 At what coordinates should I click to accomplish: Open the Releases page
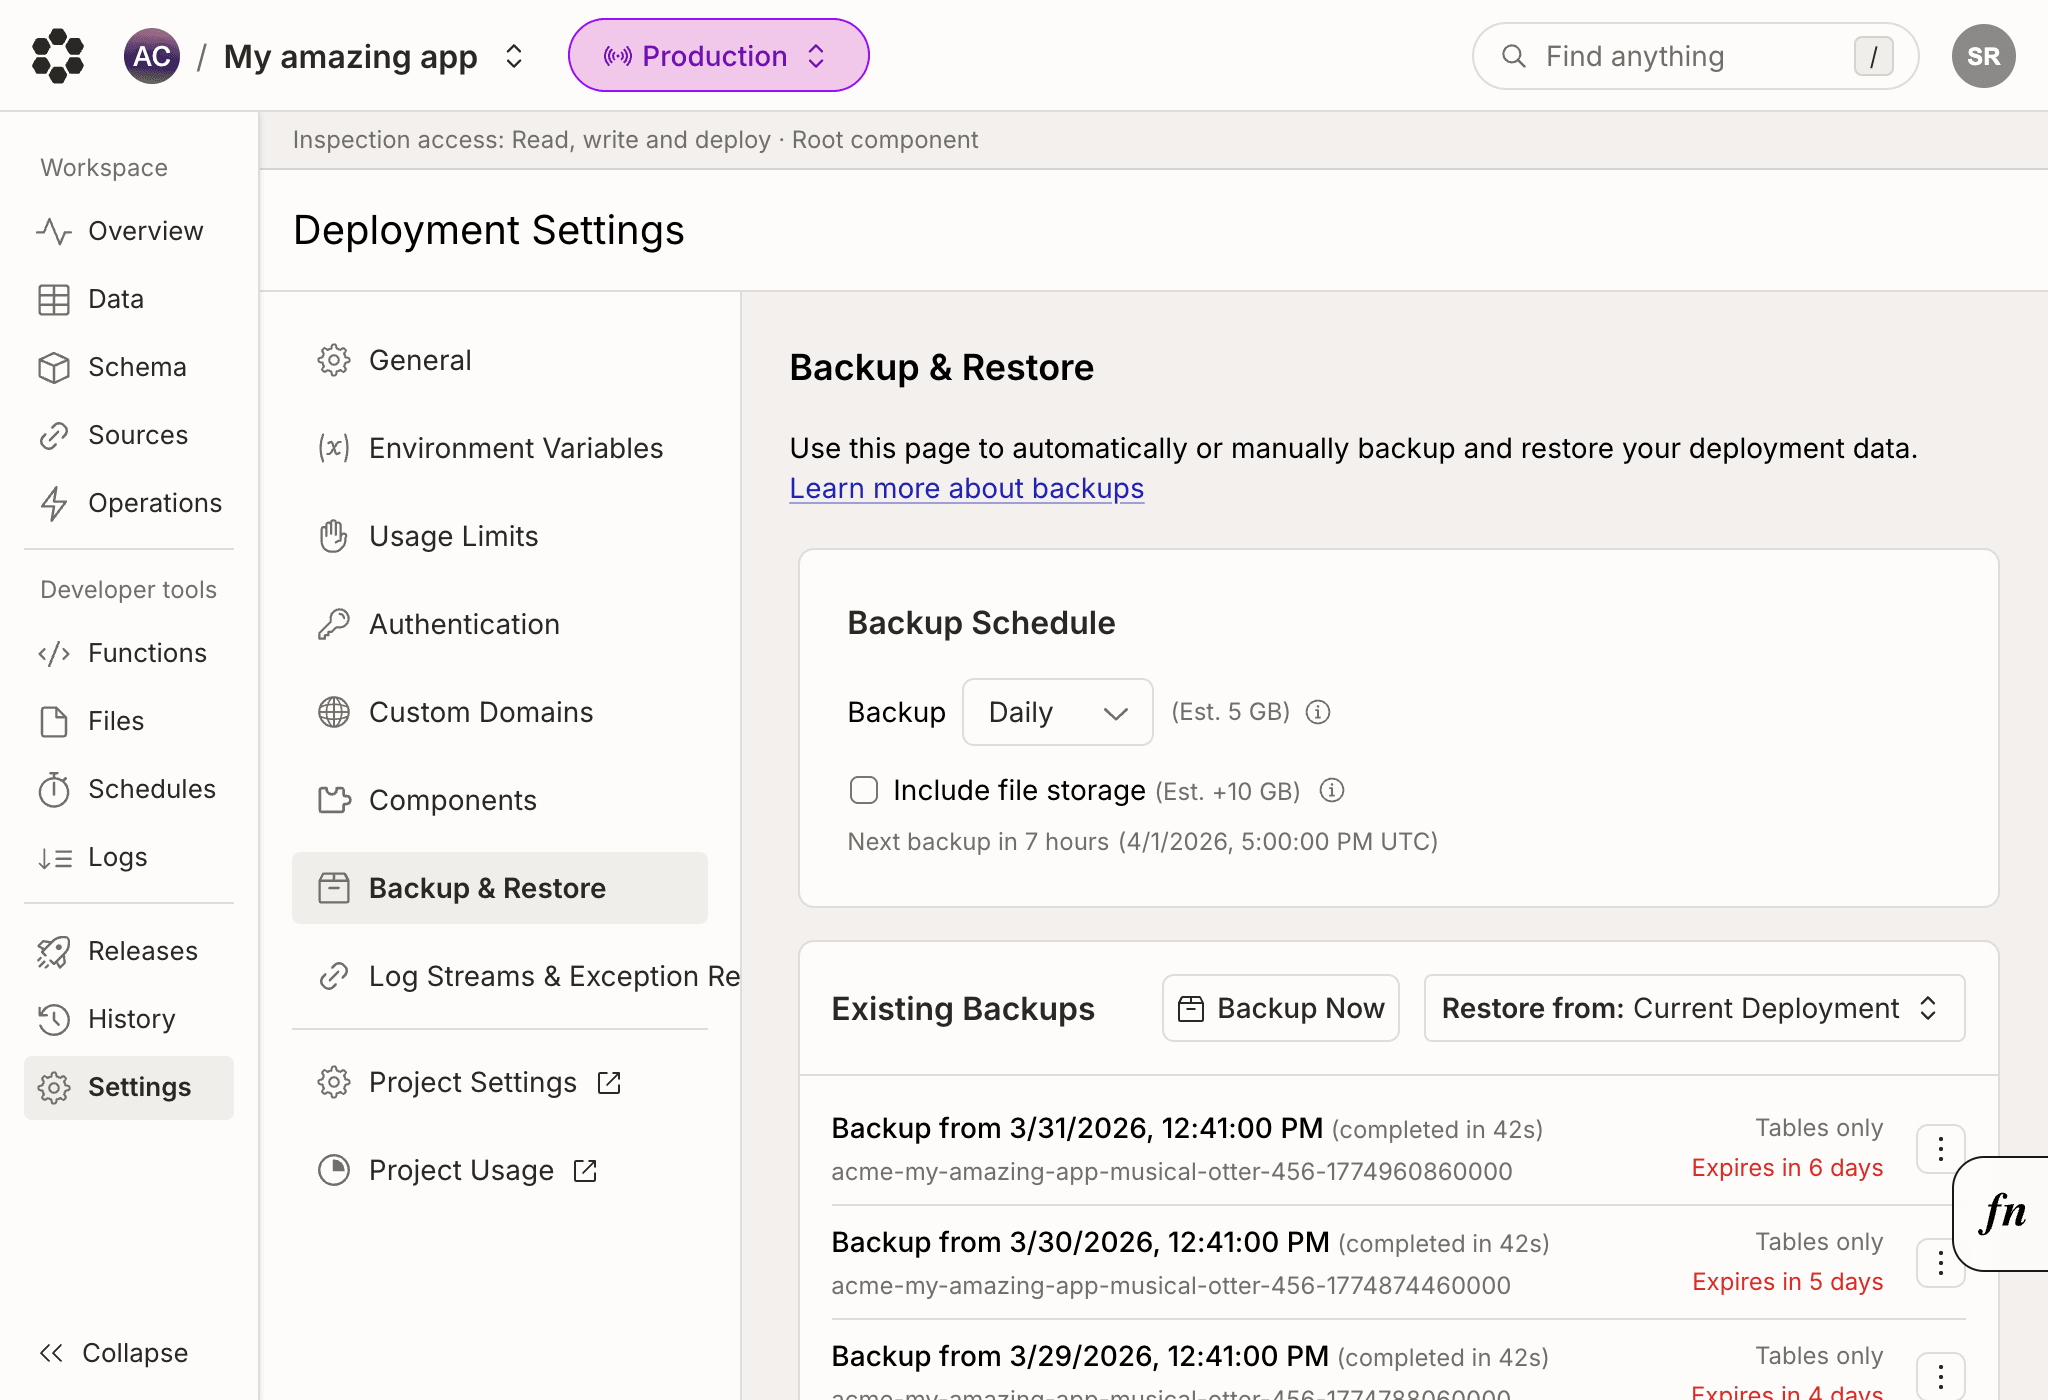pos(129,951)
